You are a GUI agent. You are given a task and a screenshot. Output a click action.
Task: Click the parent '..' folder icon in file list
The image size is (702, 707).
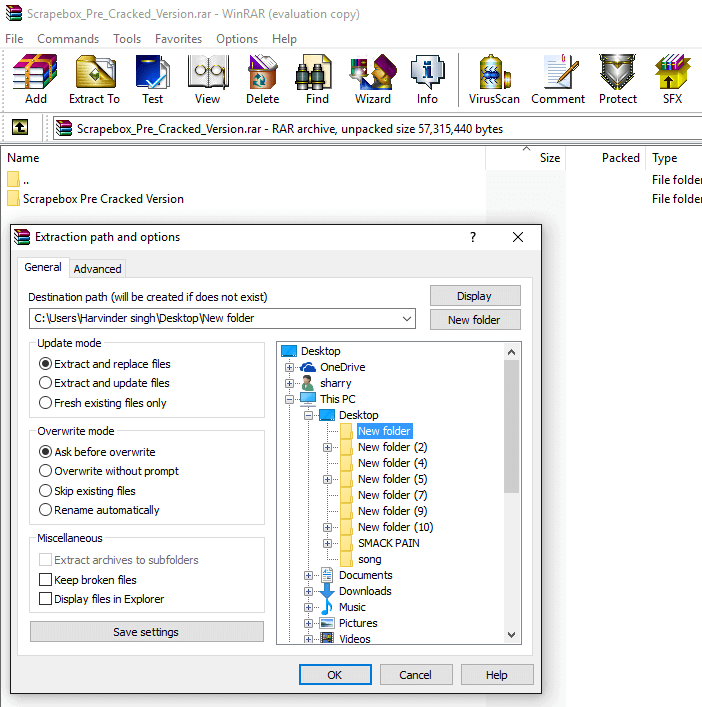tap(14, 179)
